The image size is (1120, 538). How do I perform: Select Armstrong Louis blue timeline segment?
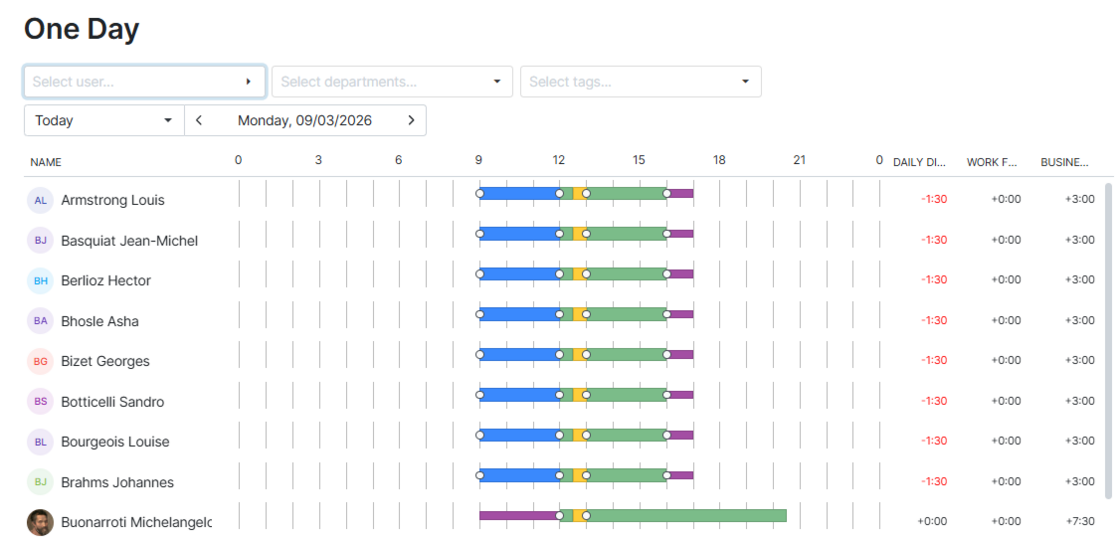[x=519, y=194]
